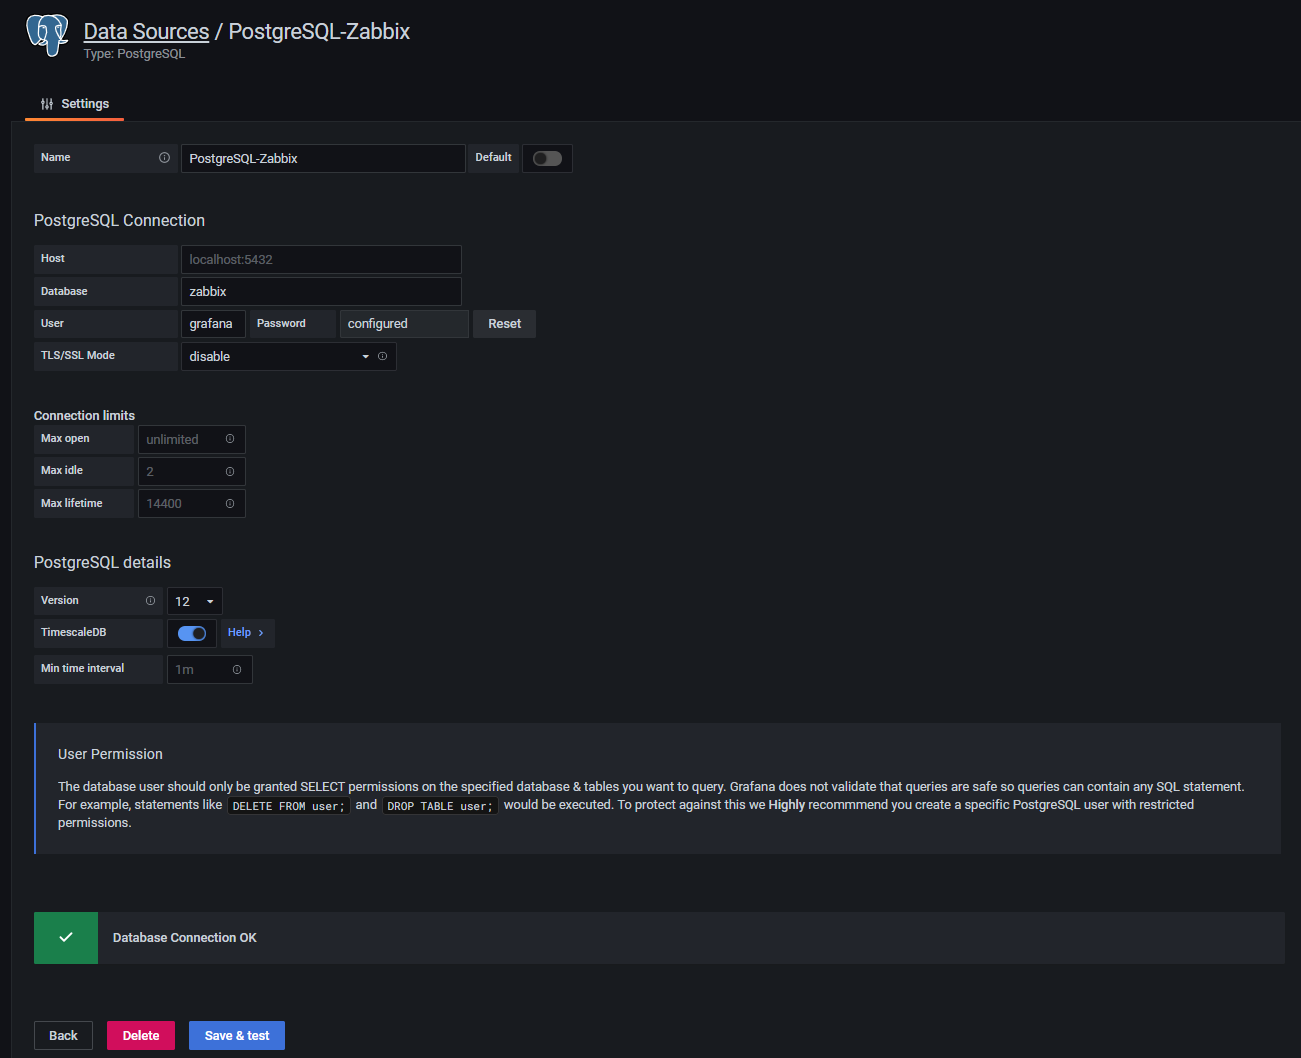
Task: Click the info icon in Max idle field
Action: [230, 471]
